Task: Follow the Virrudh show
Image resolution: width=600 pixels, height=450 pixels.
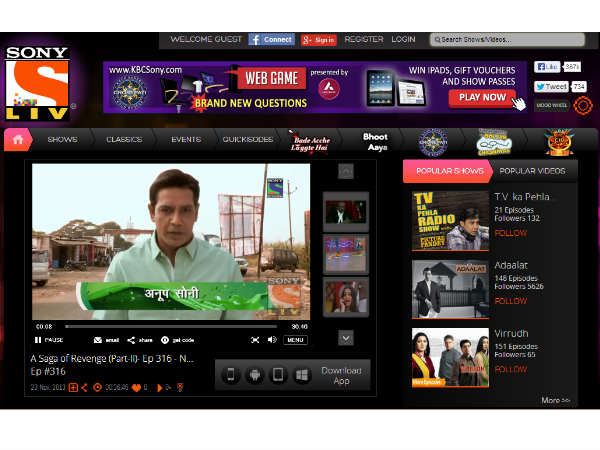Action: click(x=510, y=369)
